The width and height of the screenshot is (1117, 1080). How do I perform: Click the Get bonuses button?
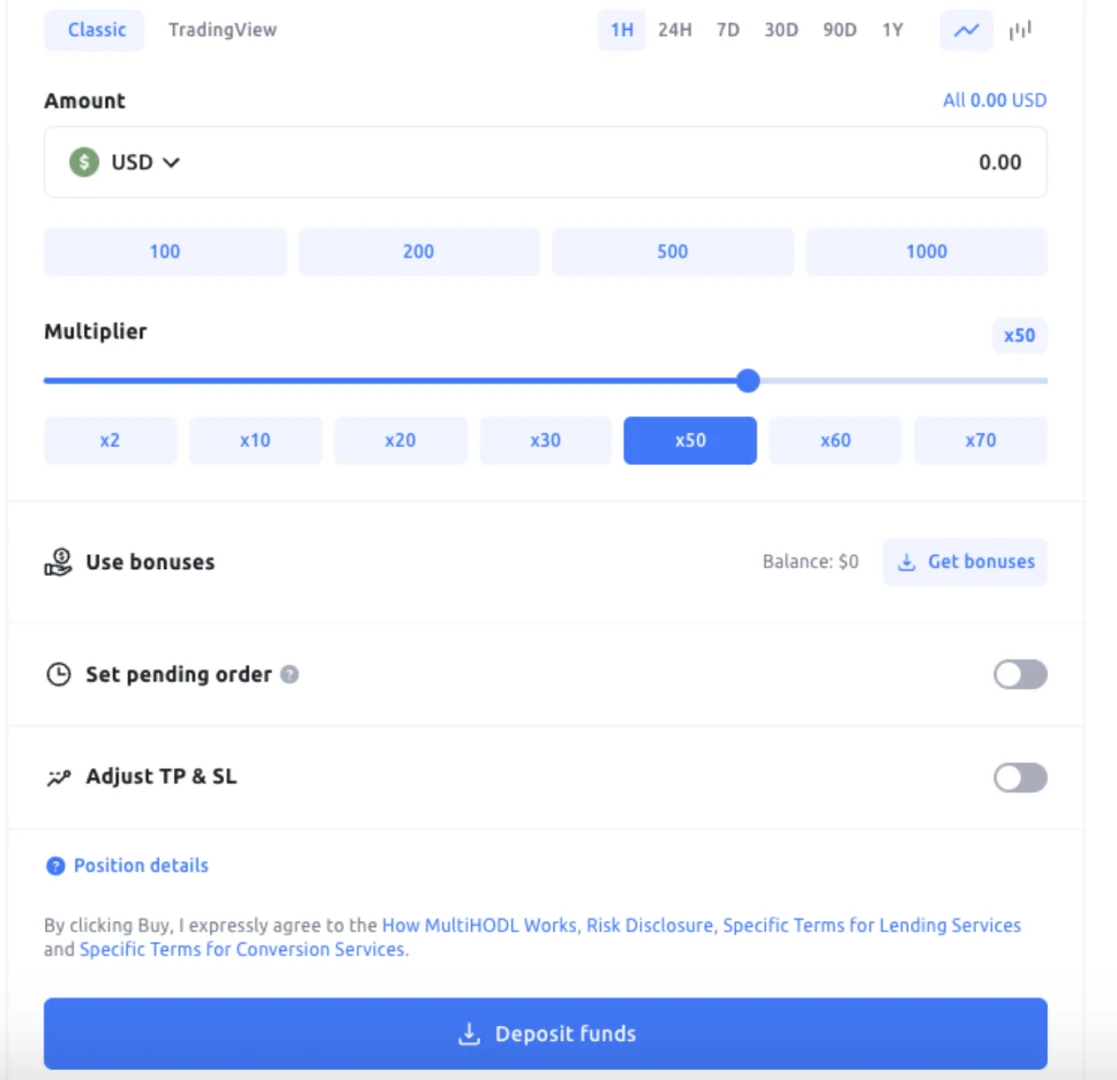pyautogui.click(x=965, y=562)
